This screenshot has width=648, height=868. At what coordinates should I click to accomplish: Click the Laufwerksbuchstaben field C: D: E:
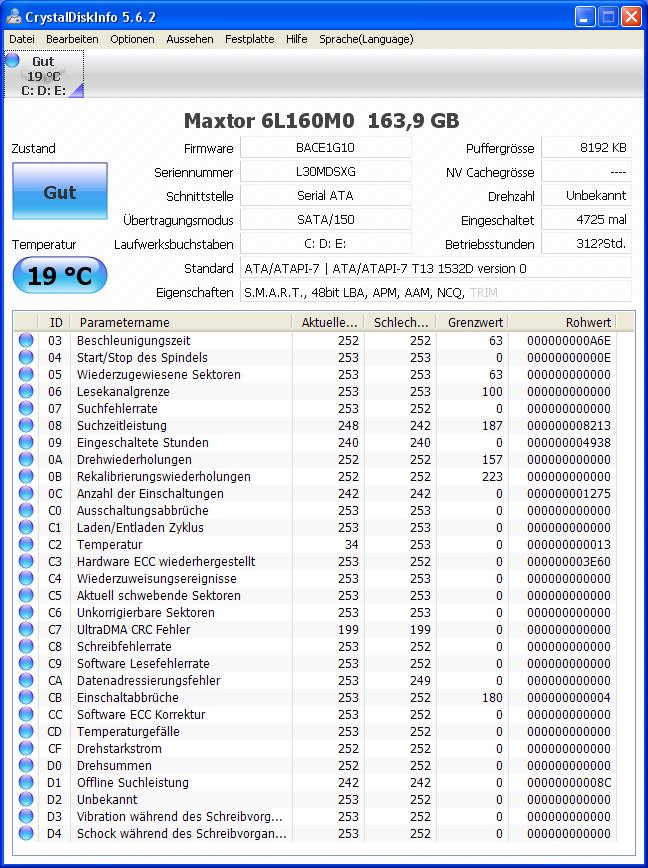coord(325,244)
